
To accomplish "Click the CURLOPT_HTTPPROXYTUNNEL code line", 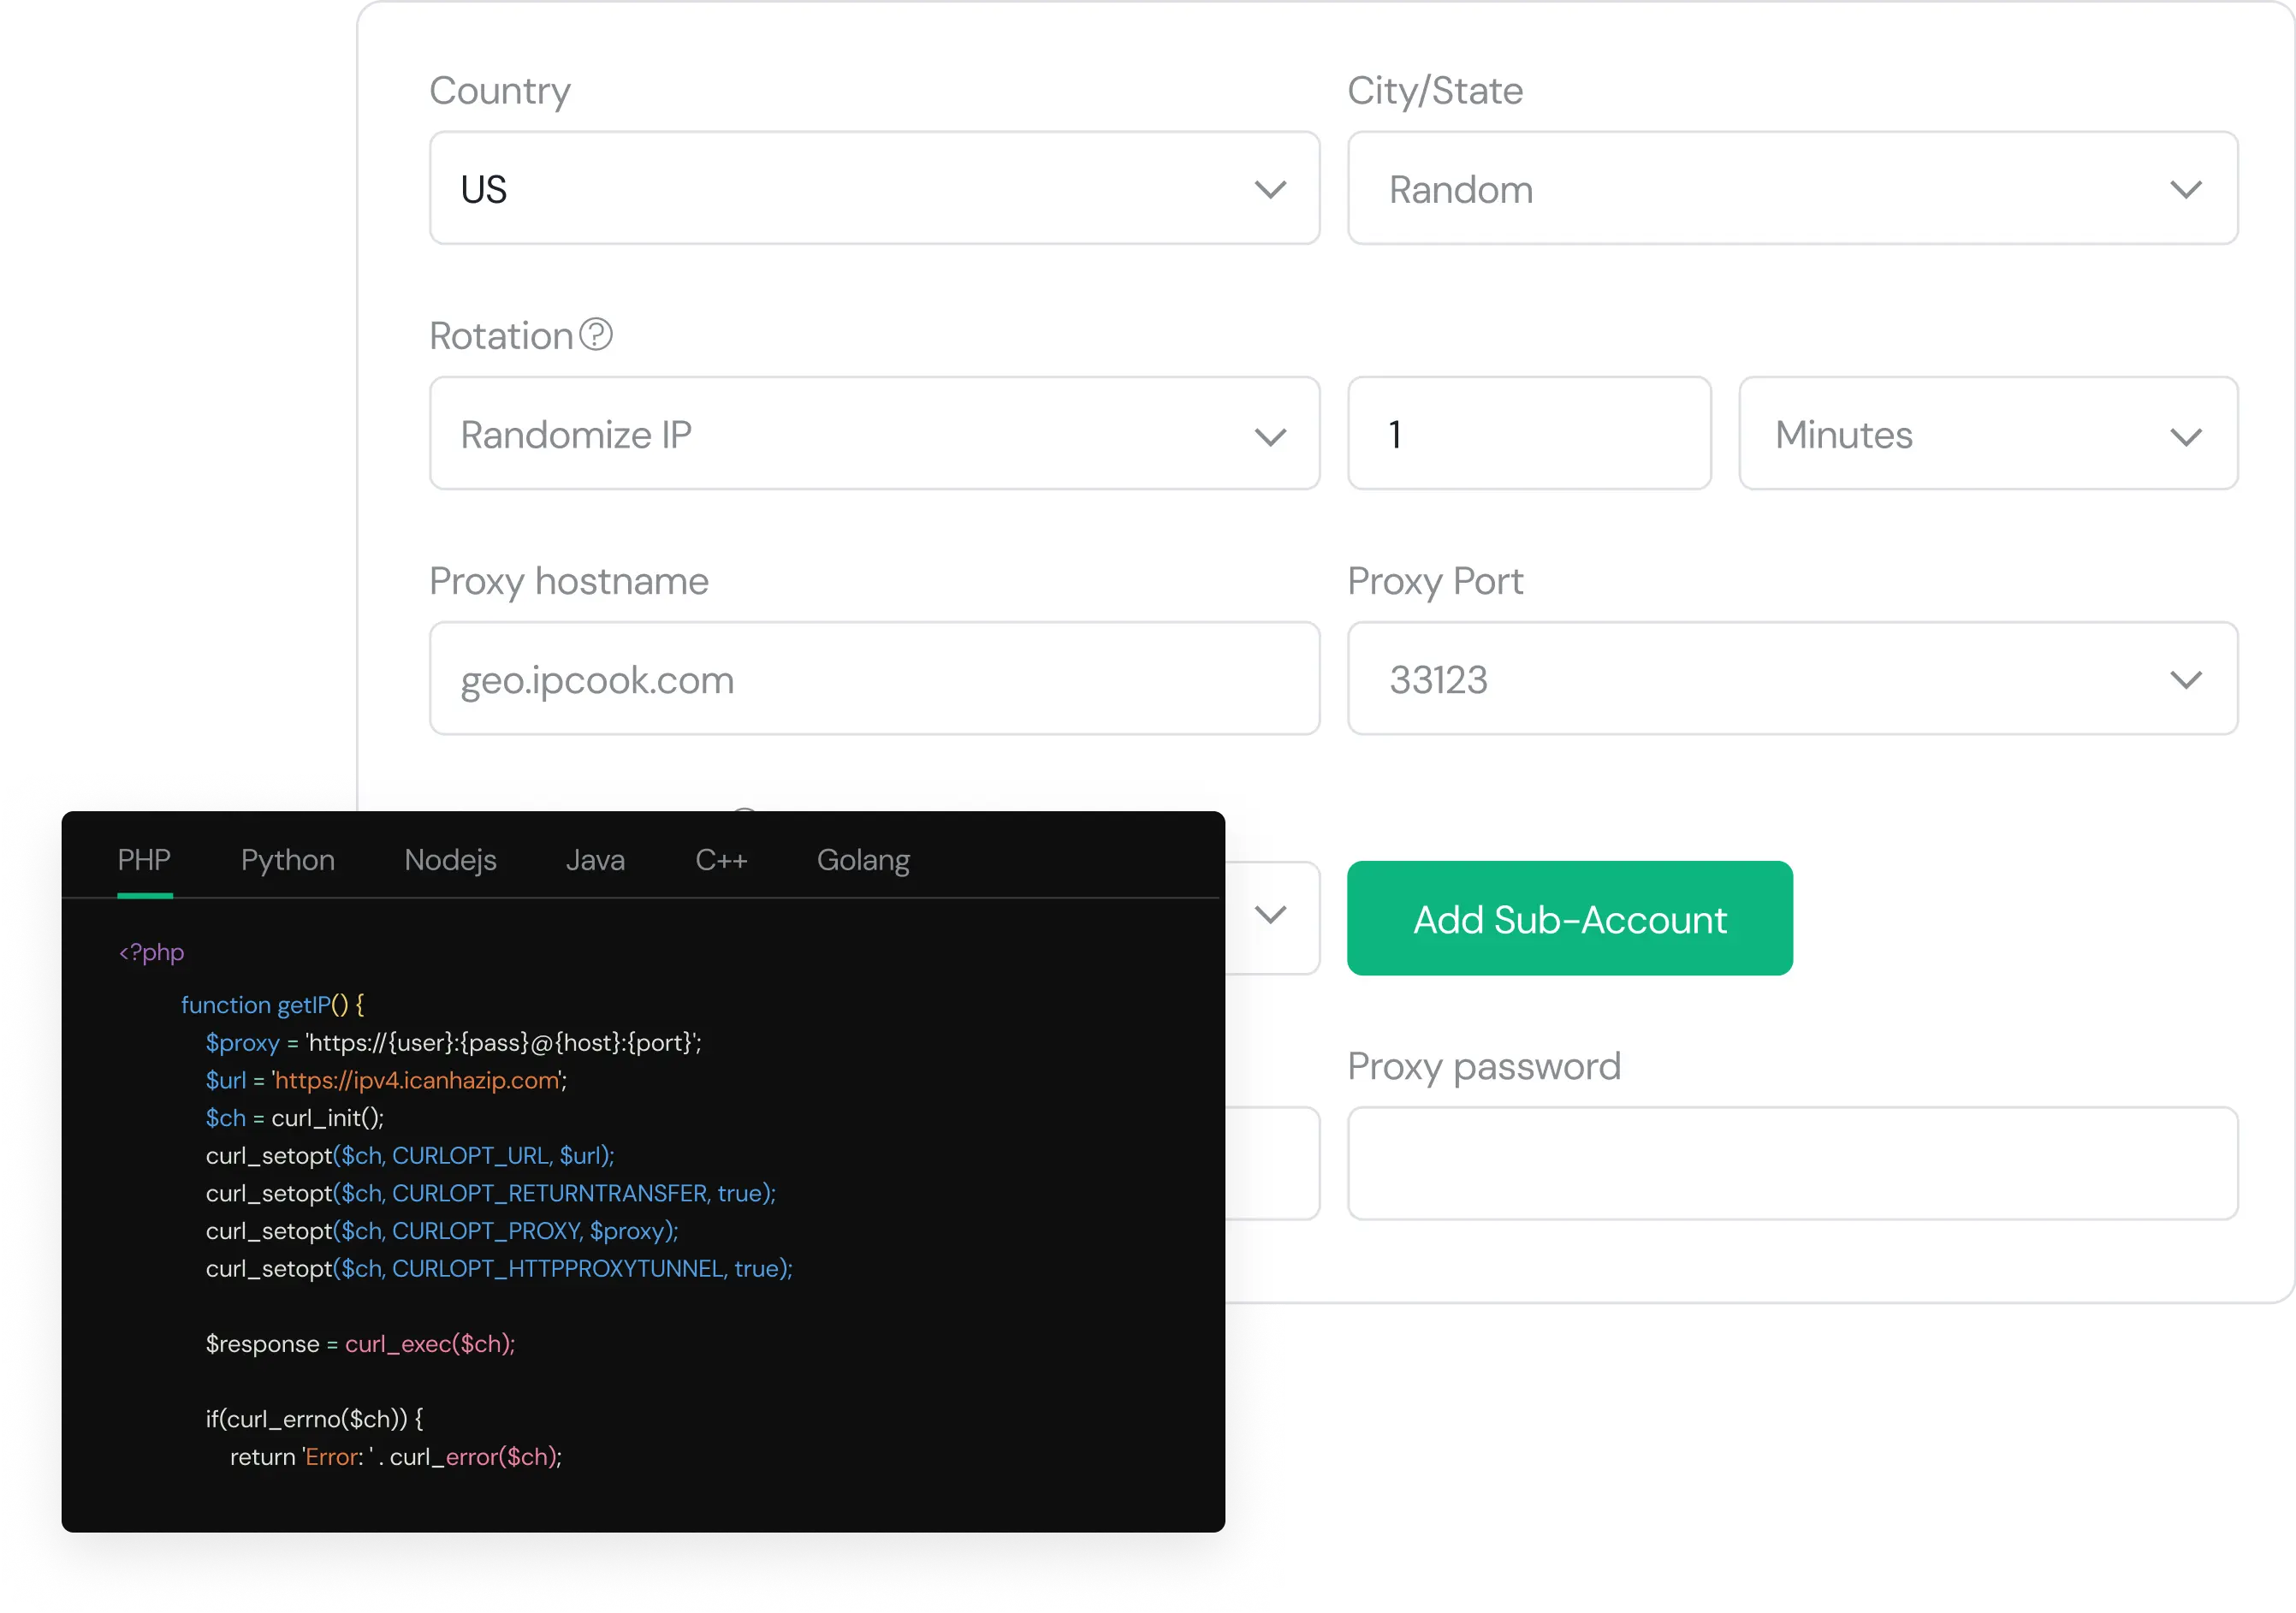I will coord(499,1268).
